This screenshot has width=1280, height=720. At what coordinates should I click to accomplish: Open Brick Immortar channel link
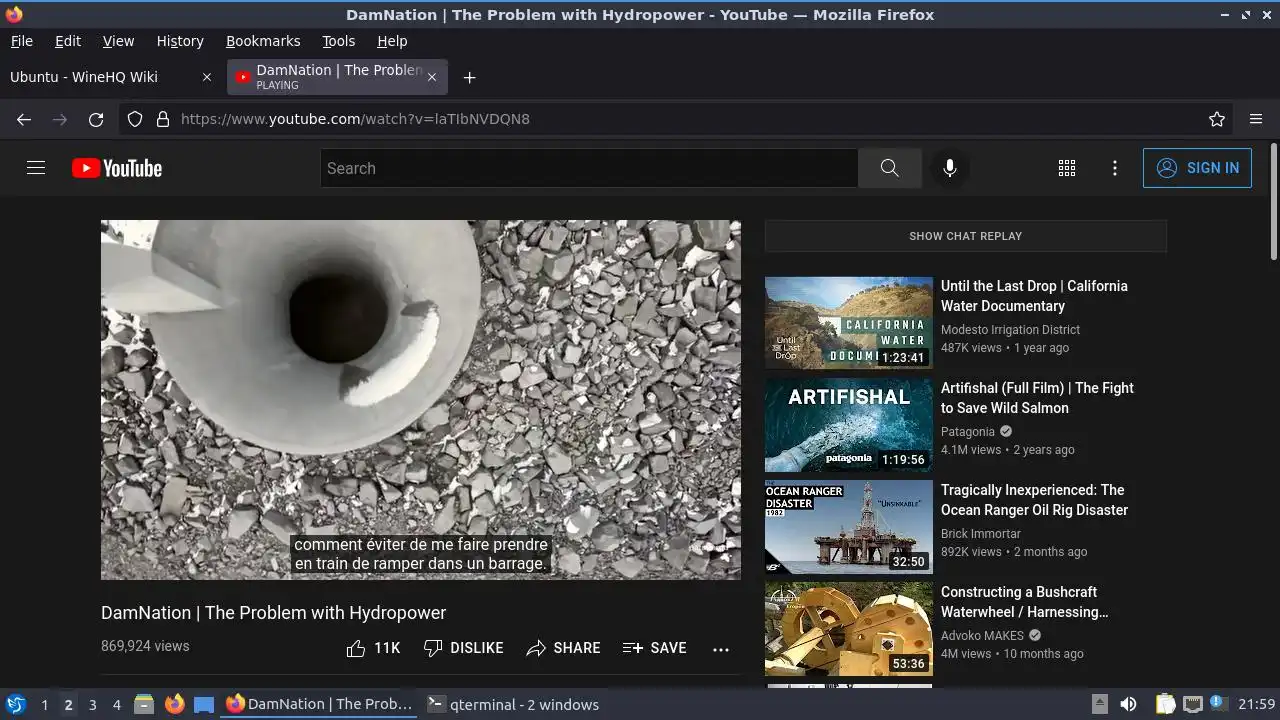pyautogui.click(x=981, y=534)
